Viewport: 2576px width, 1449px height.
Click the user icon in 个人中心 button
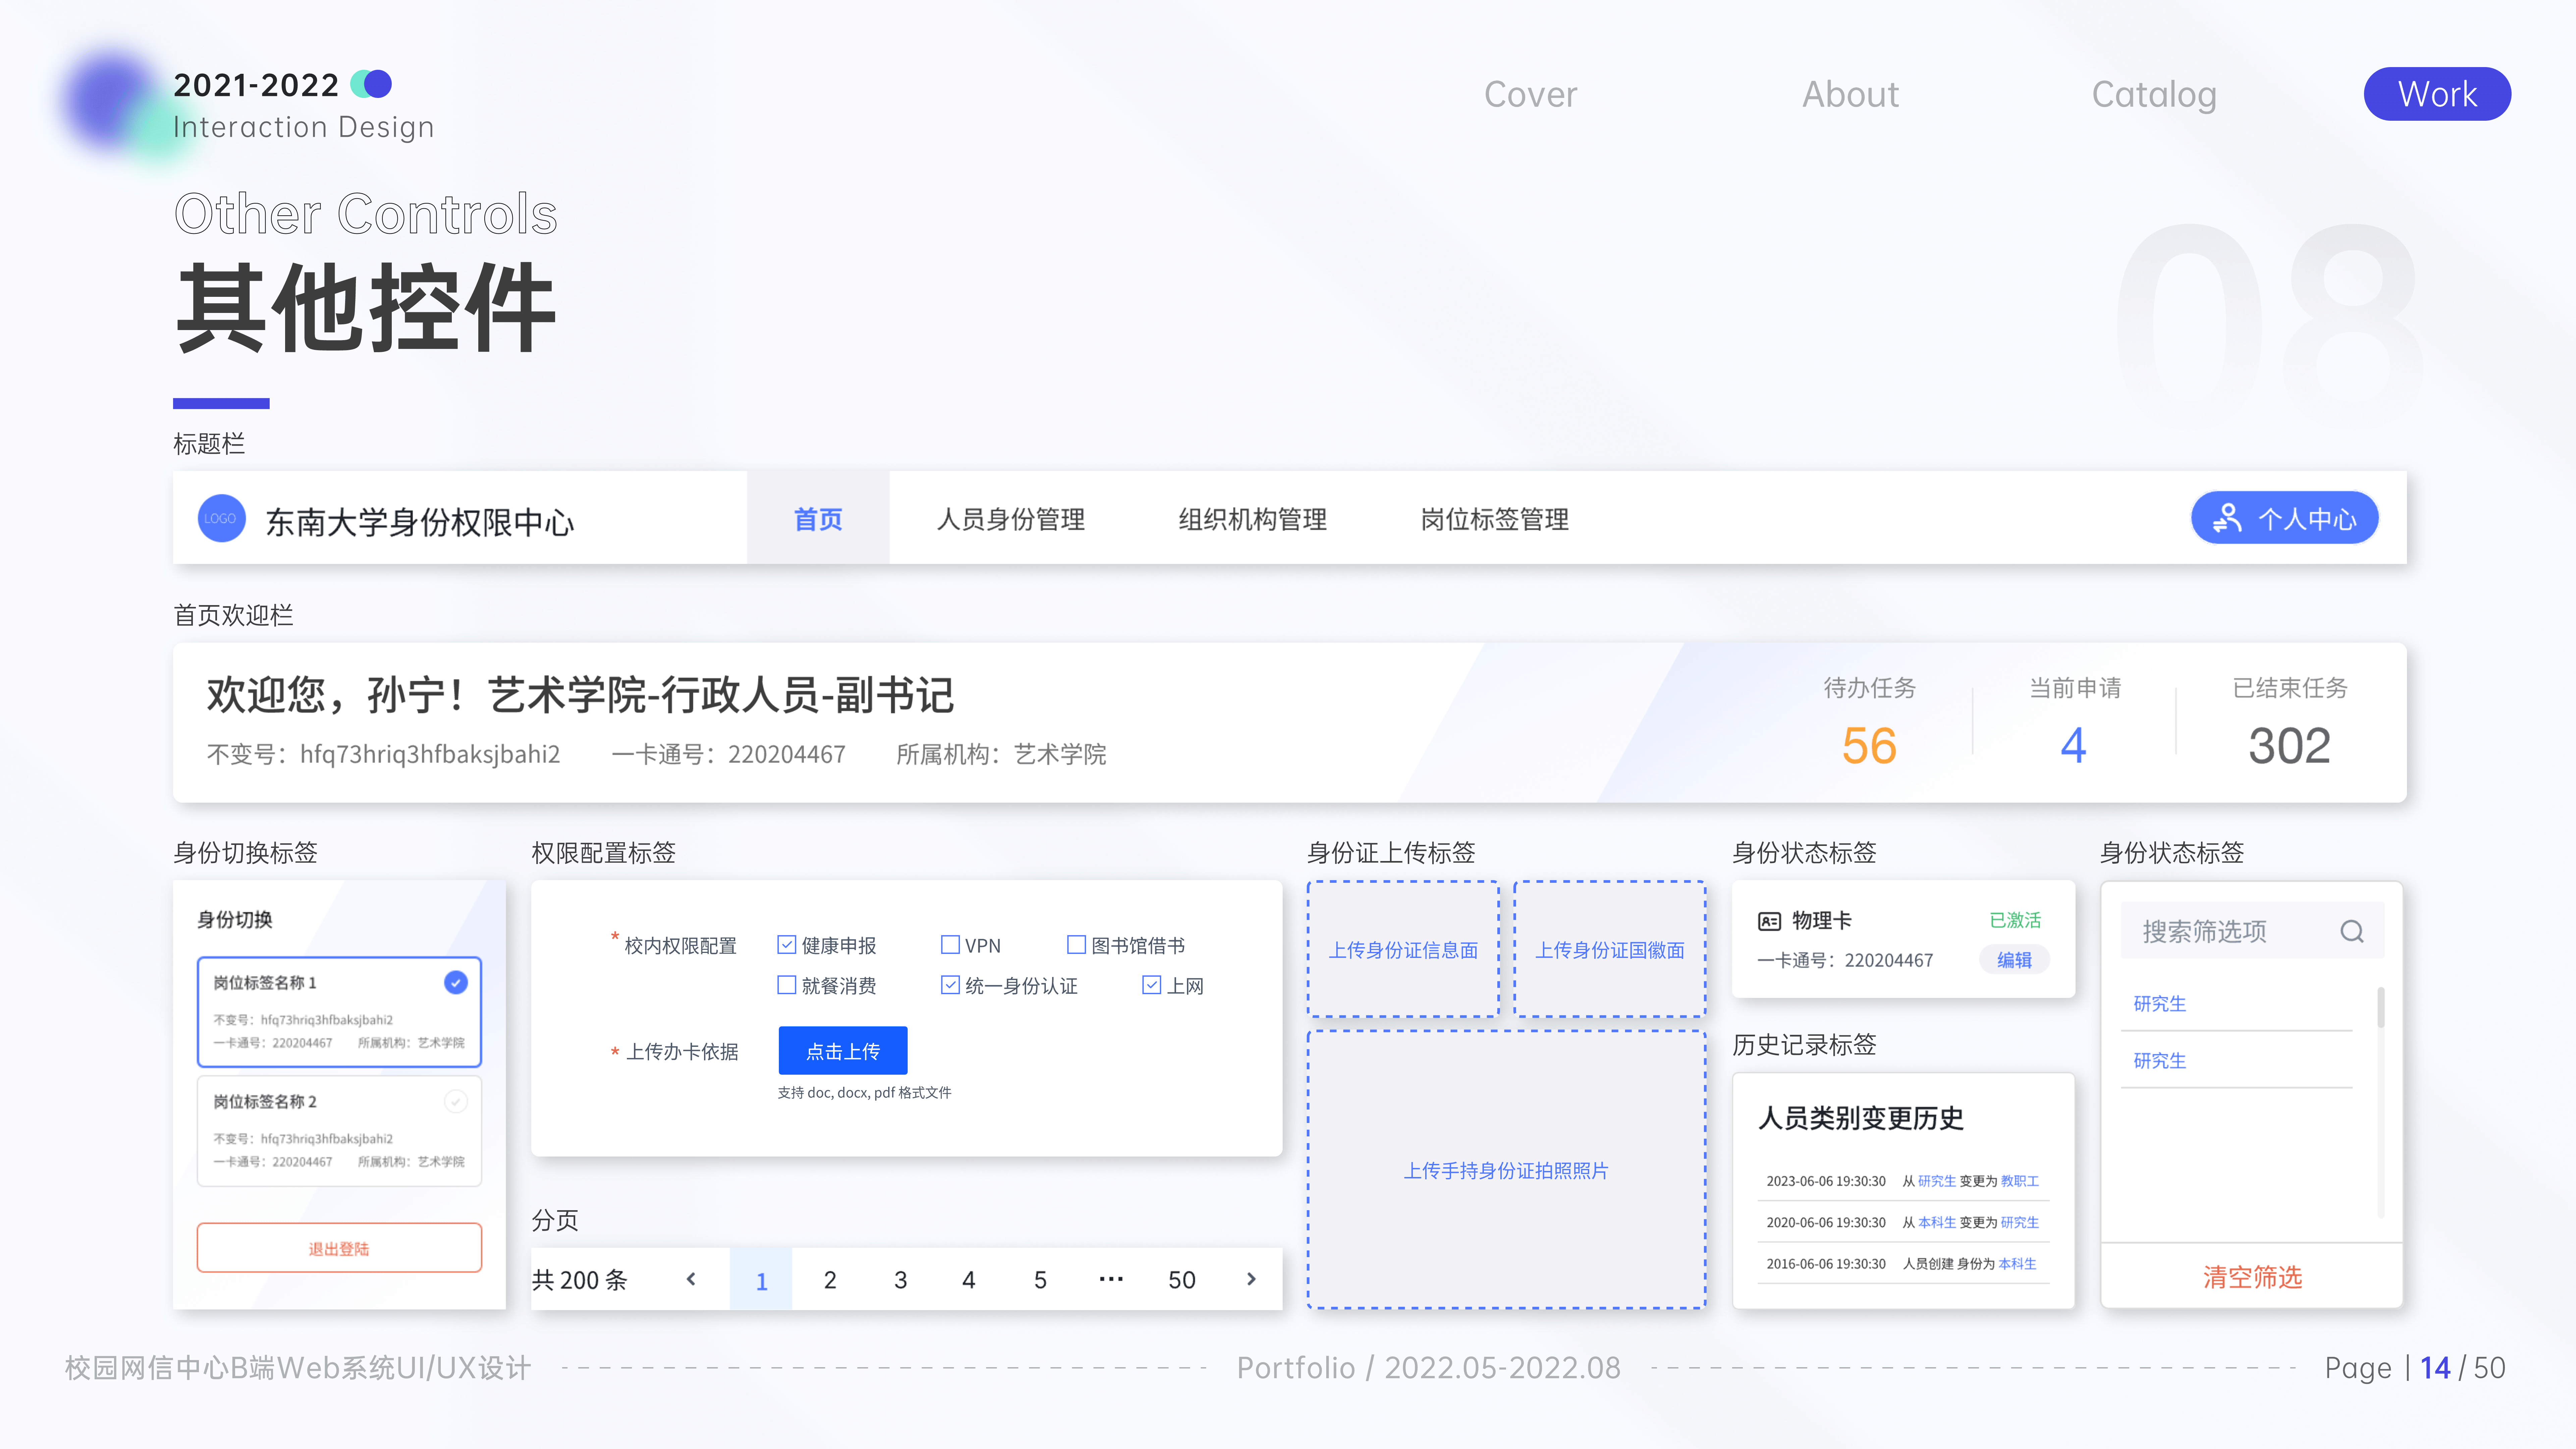(x=2227, y=518)
